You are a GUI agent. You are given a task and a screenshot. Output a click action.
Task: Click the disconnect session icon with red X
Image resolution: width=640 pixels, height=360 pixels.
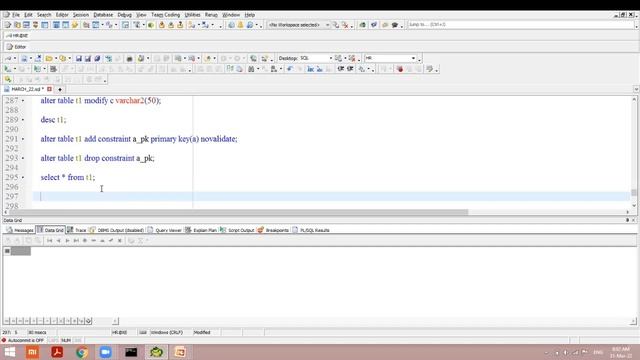click(x=345, y=25)
